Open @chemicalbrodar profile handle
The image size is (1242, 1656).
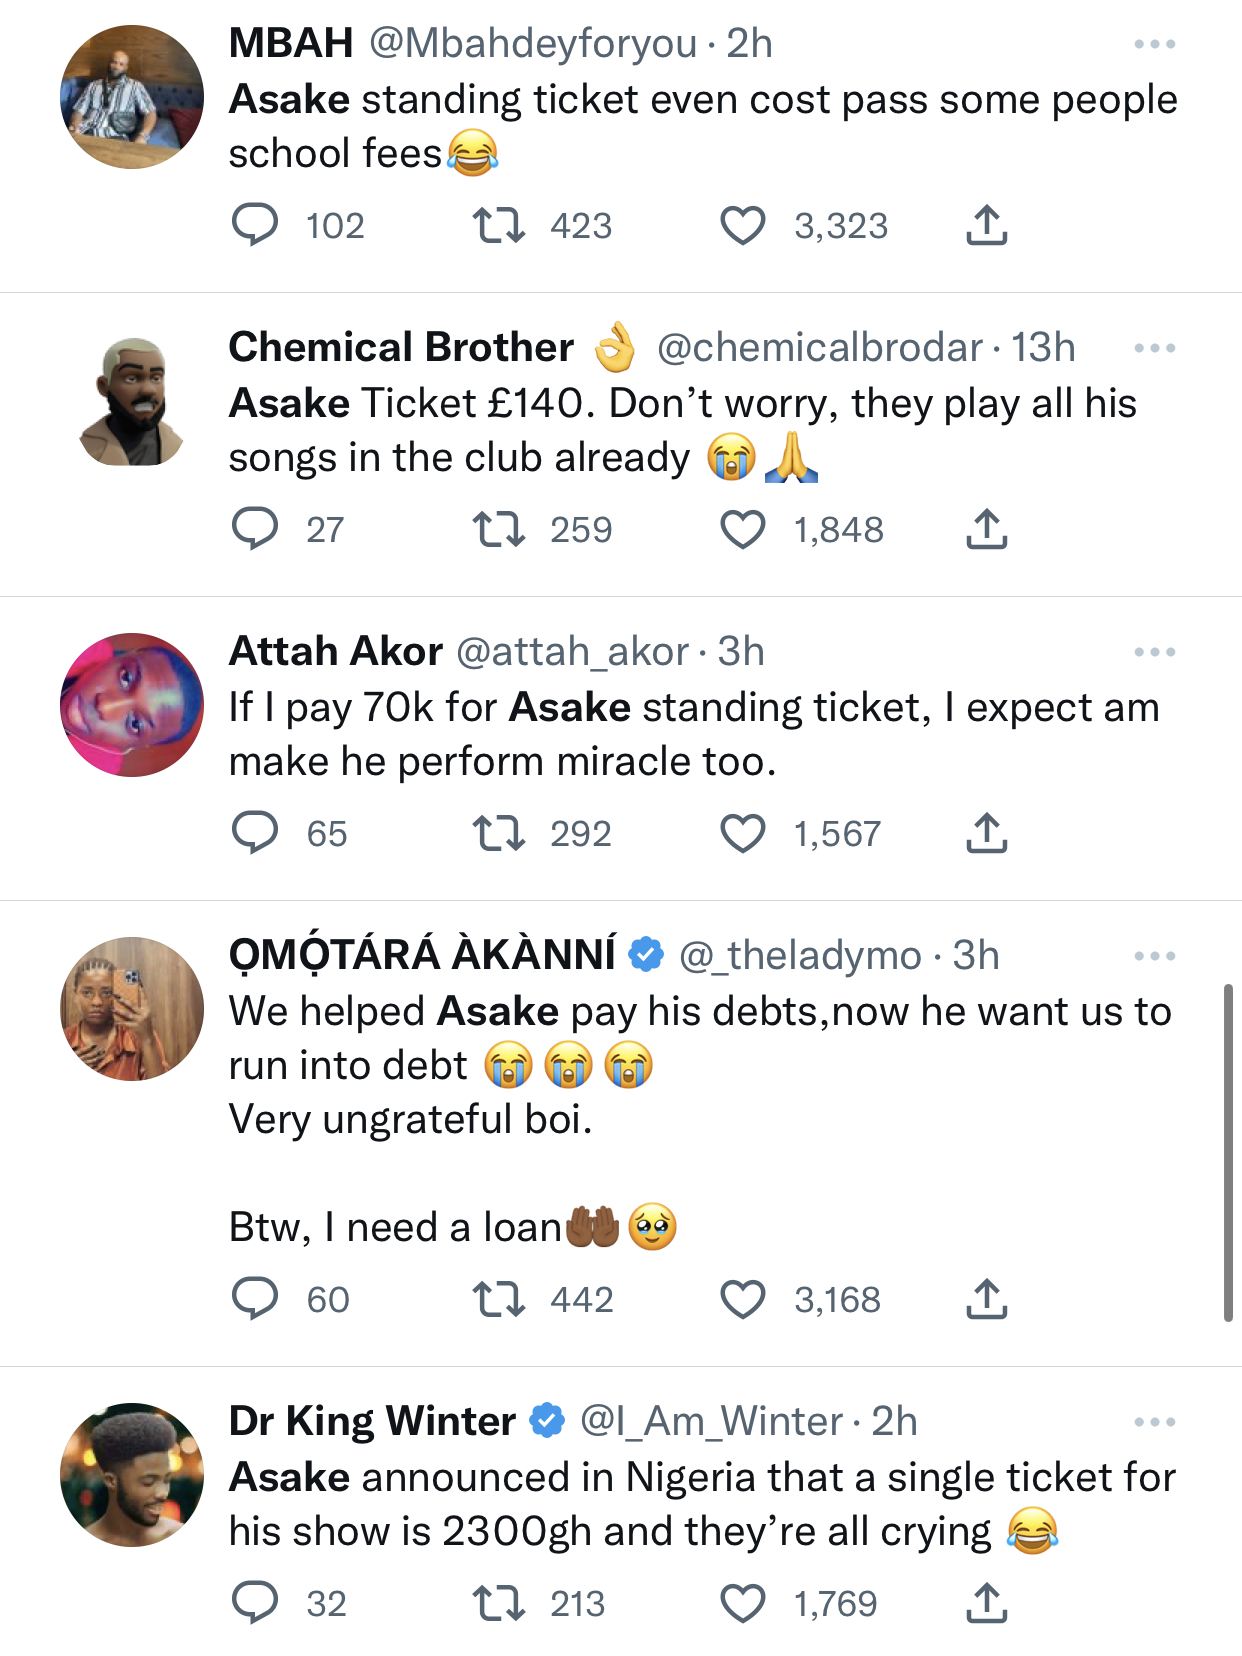click(819, 348)
